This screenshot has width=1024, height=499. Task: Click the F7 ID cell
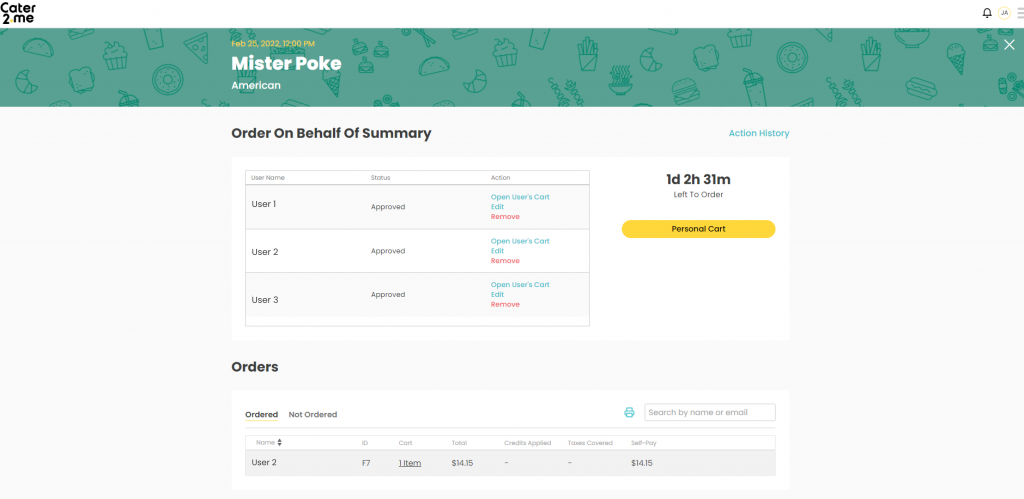pos(366,463)
